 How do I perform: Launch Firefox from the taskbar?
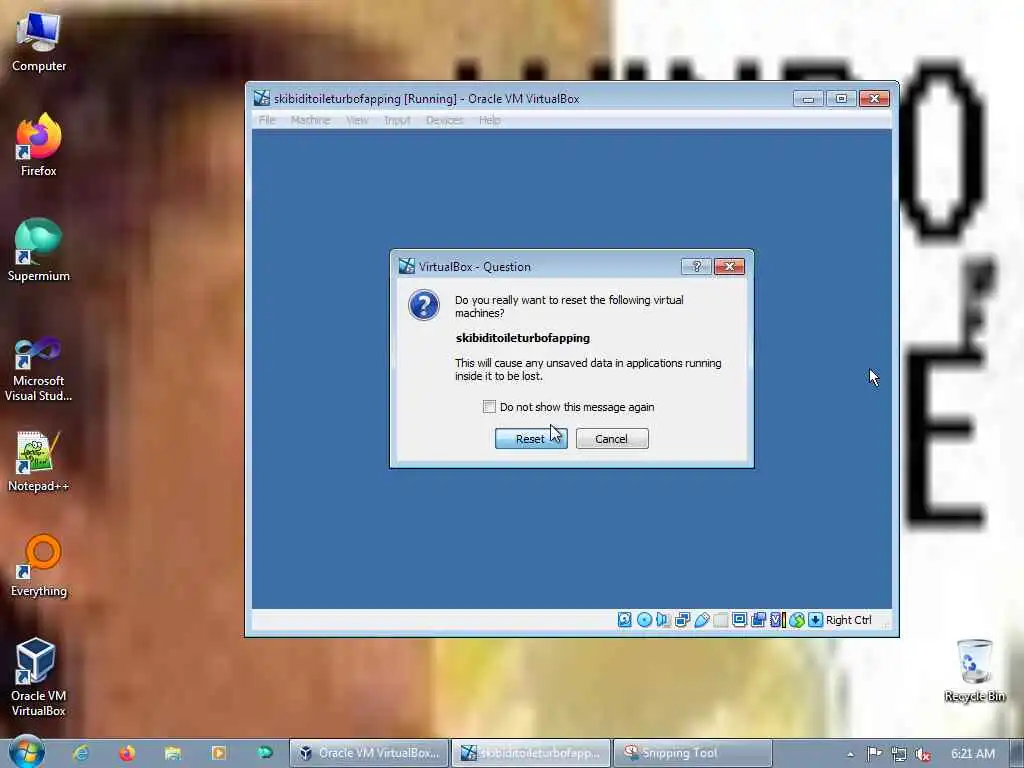(127, 753)
